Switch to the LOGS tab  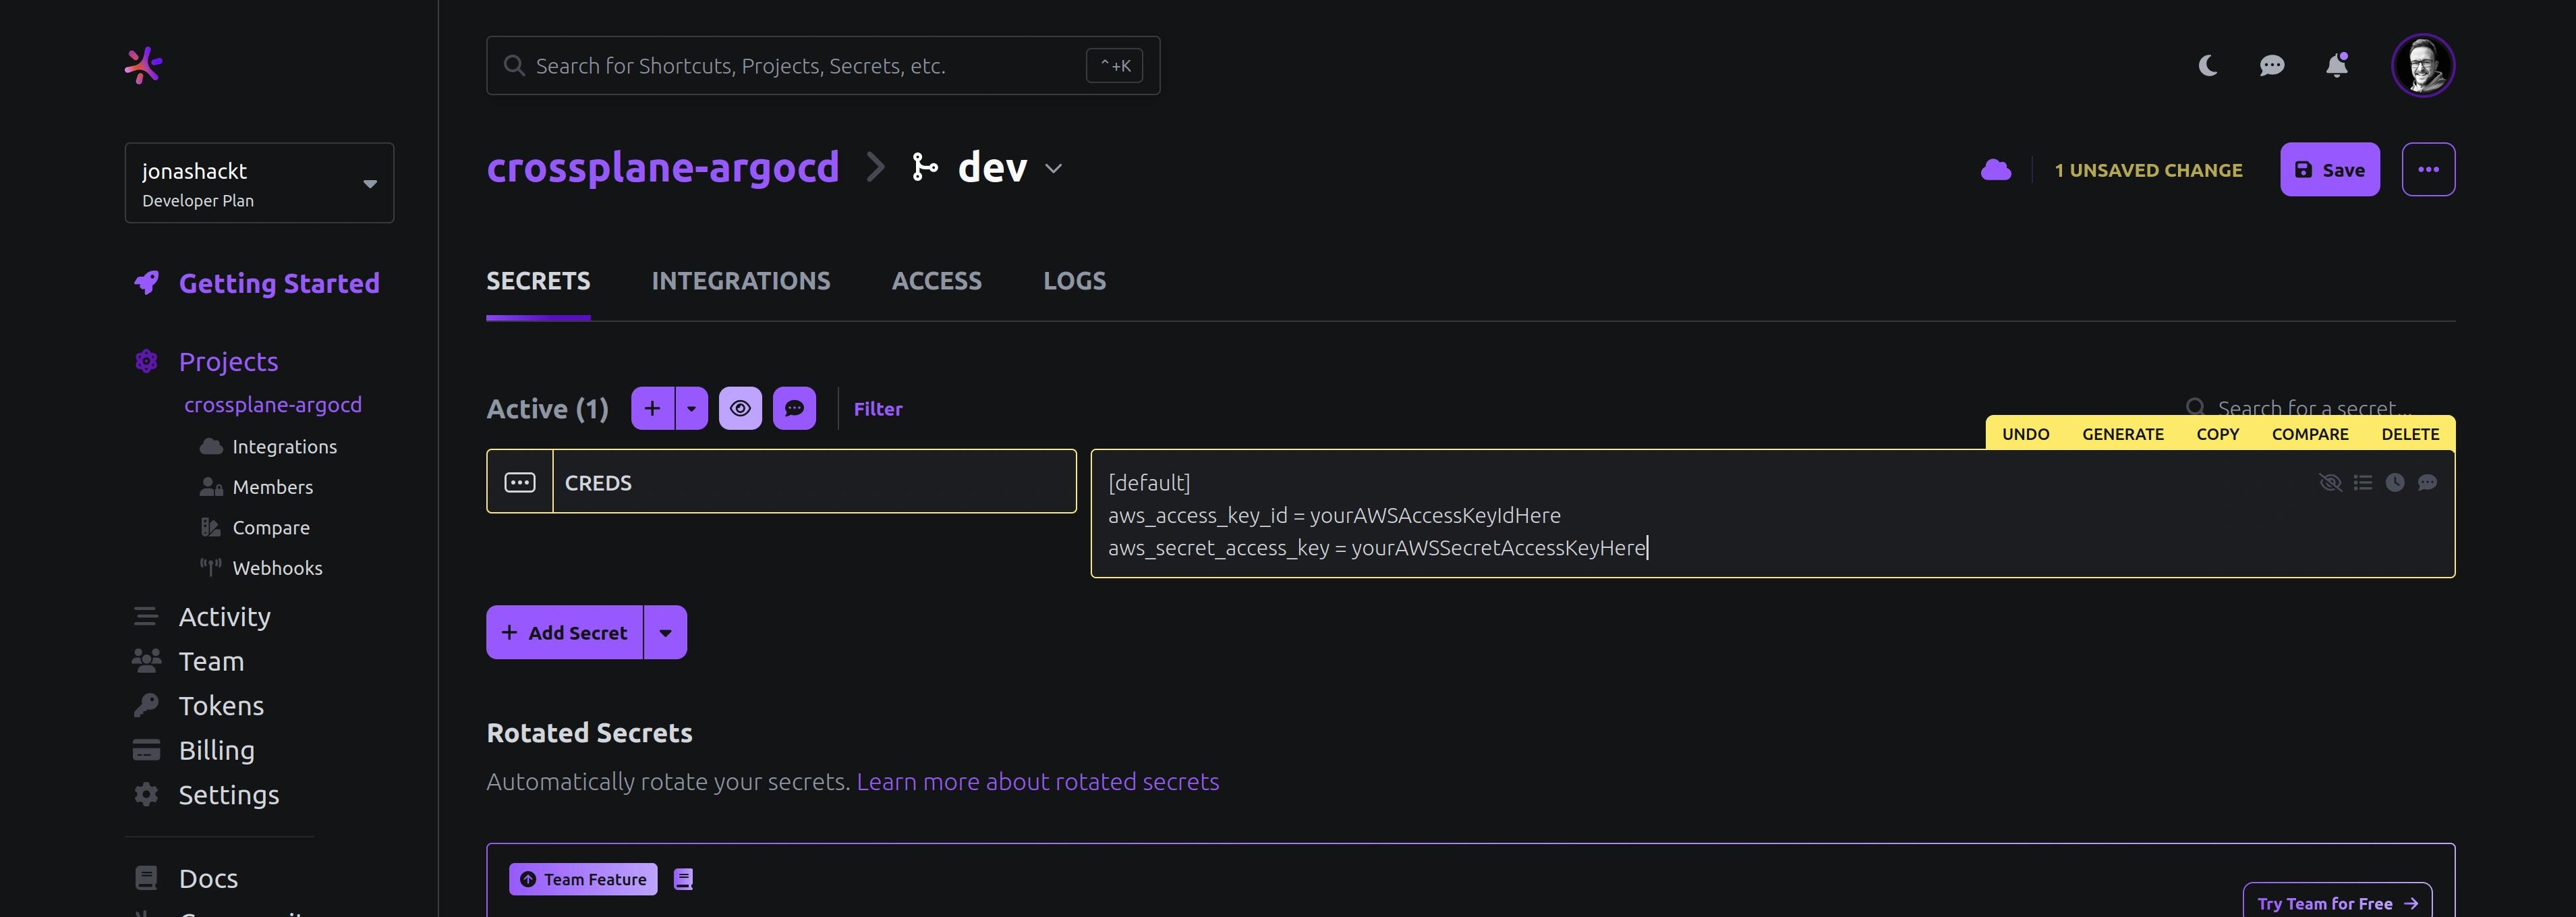(x=1075, y=279)
